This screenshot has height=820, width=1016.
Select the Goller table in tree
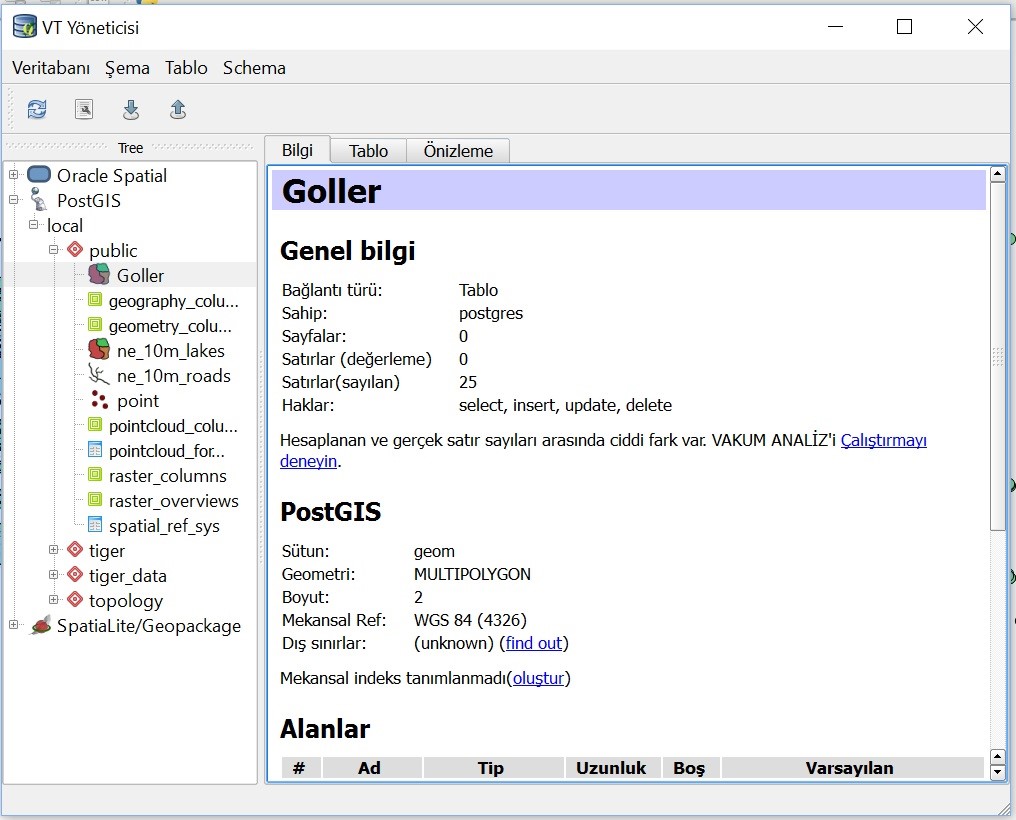140,275
